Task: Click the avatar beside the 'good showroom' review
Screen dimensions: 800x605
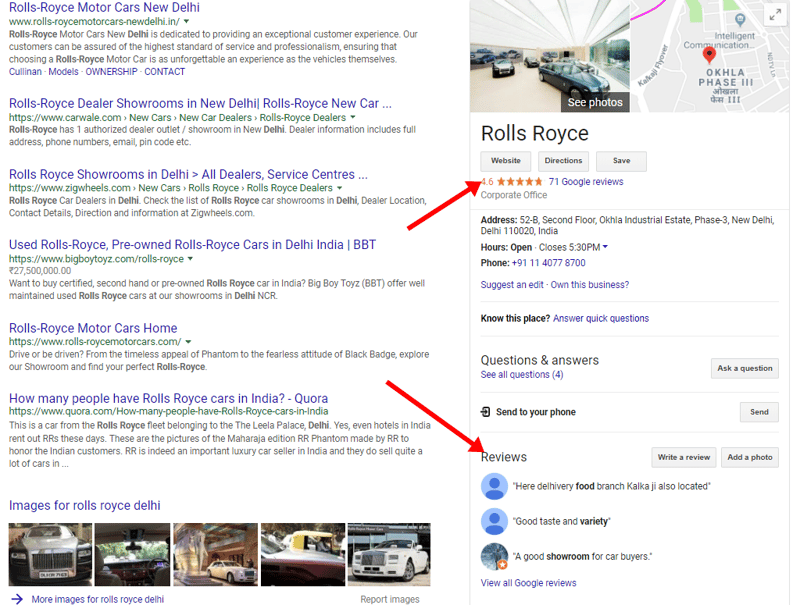Action: pyautogui.click(x=494, y=557)
